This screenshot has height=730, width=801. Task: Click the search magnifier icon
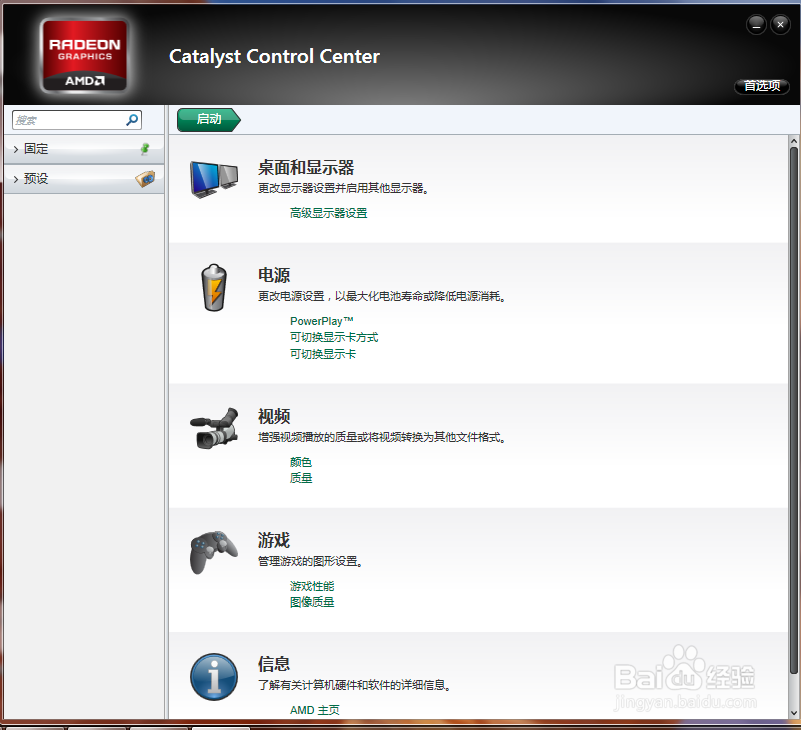(x=132, y=120)
